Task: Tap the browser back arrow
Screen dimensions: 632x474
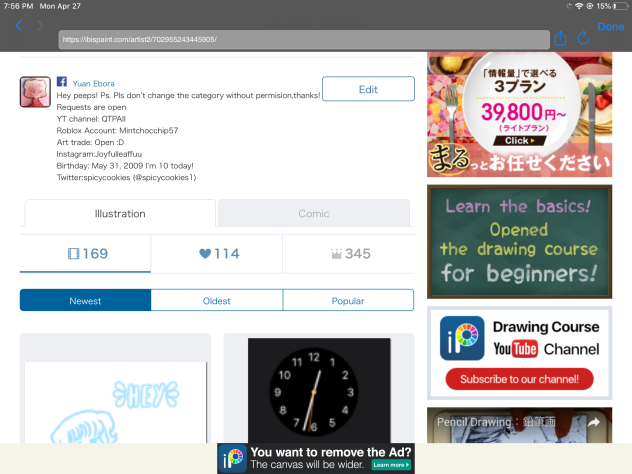Action: [x=19, y=26]
